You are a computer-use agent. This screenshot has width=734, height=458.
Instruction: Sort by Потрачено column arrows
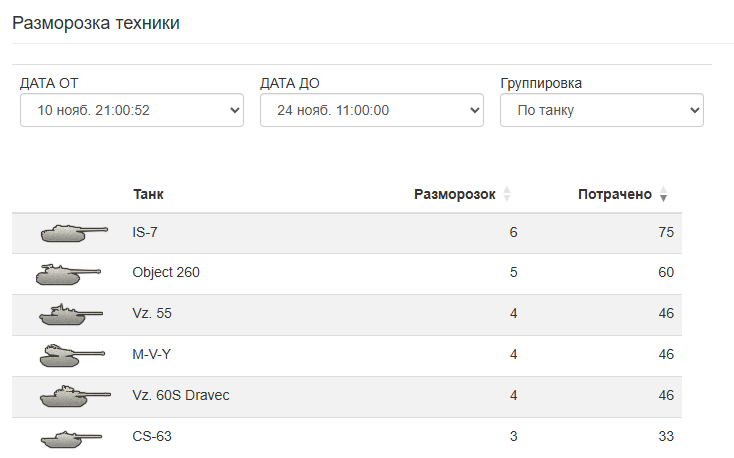pyautogui.click(x=663, y=194)
